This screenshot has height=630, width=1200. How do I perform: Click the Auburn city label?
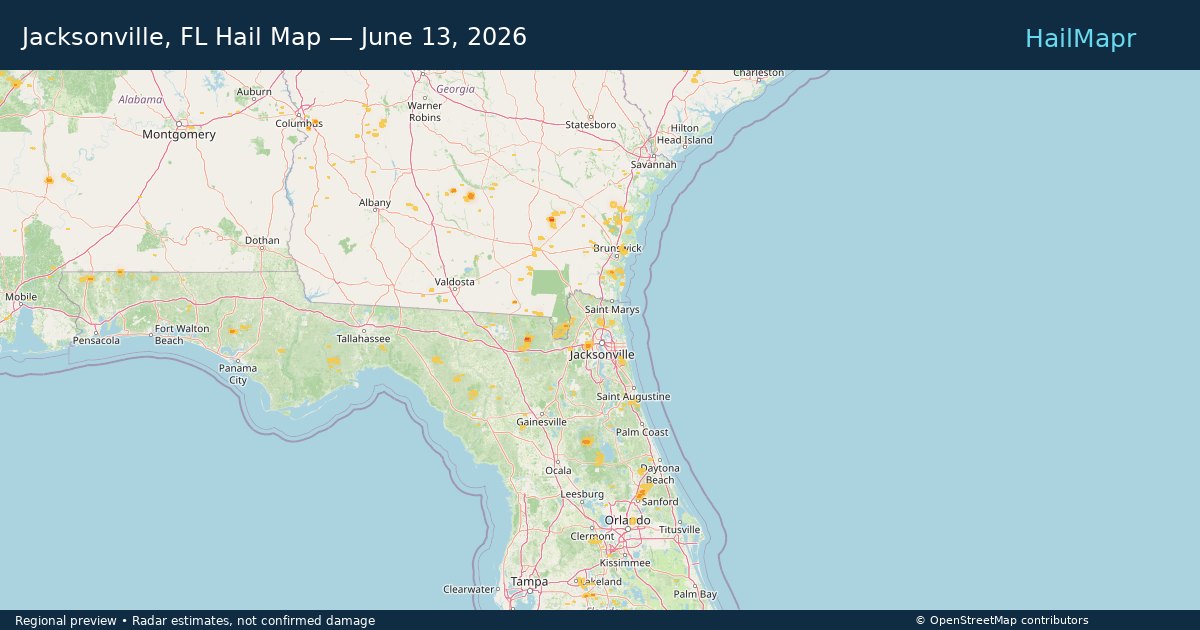point(254,92)
